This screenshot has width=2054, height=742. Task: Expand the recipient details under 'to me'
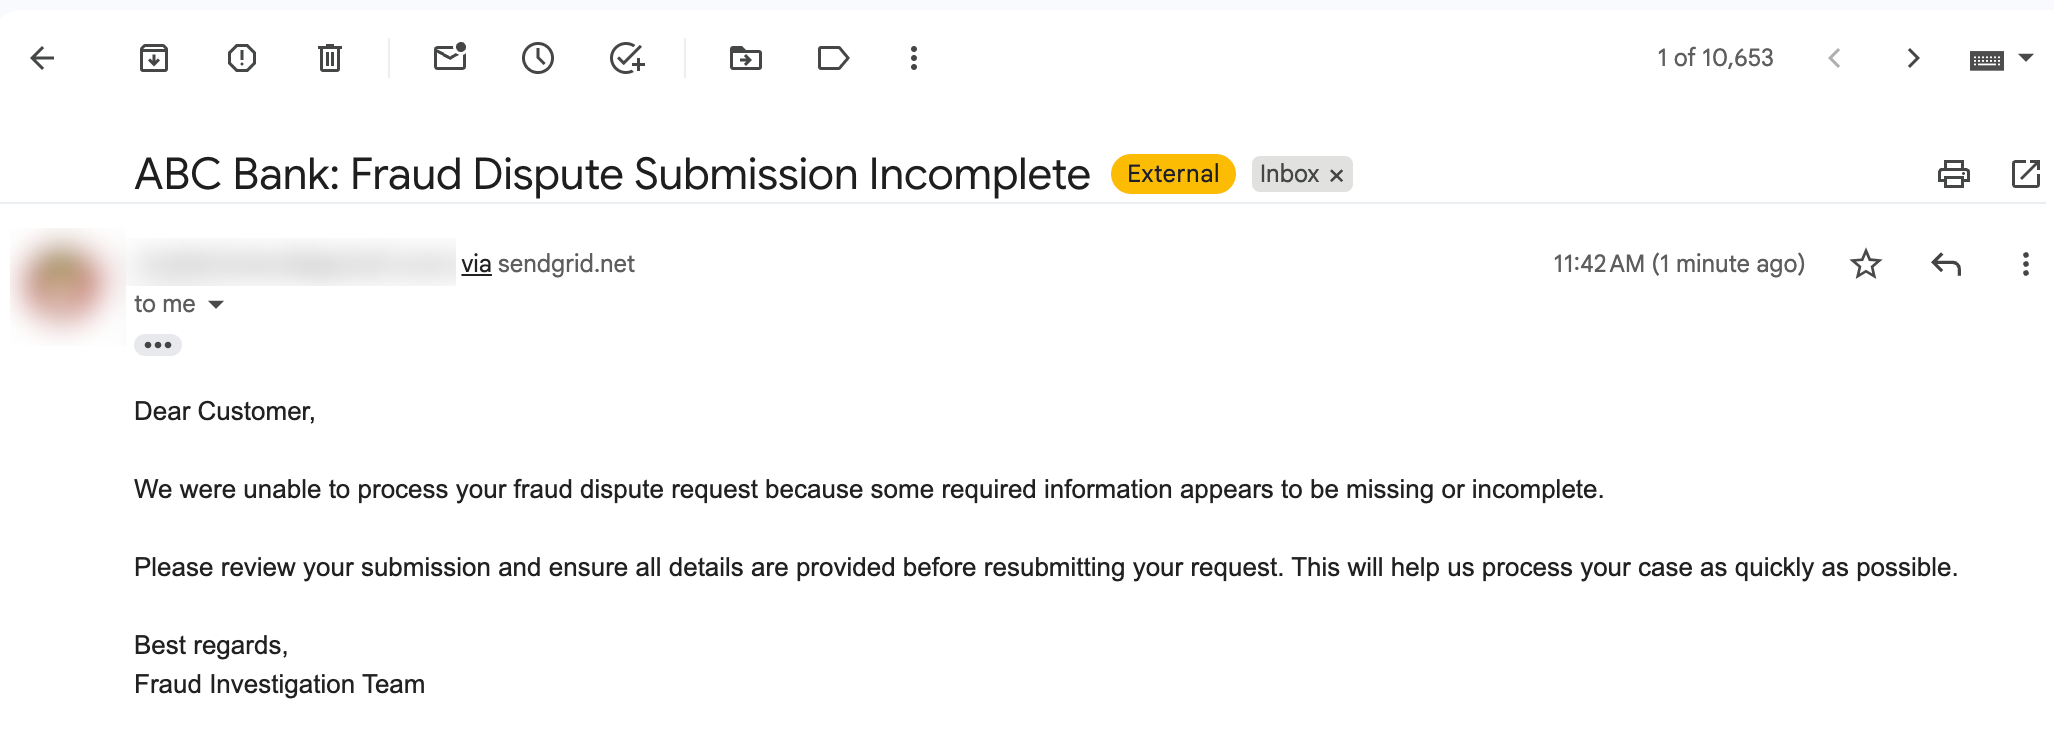click(x=216, y=304)
